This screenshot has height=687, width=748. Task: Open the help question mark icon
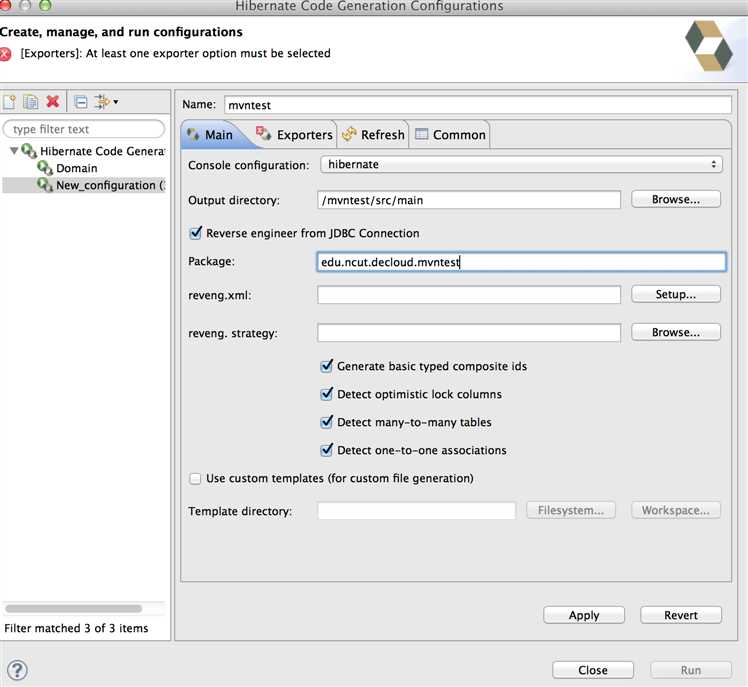point(17,670)
